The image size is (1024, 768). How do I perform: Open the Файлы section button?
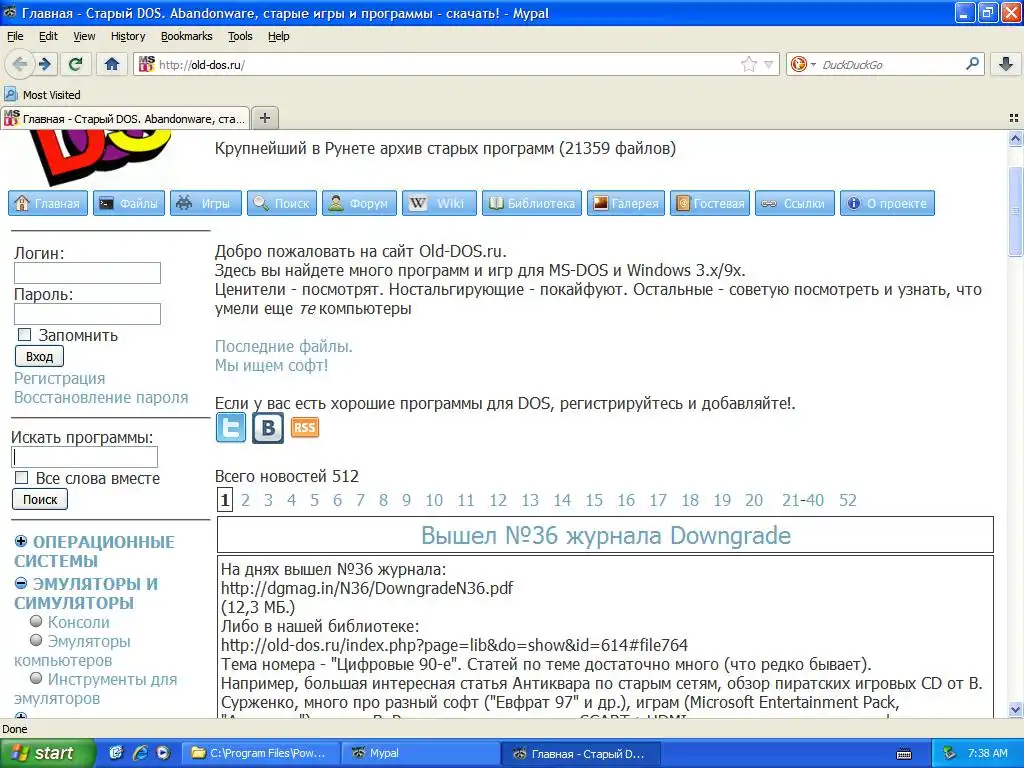pyautogui.click(x=129, y=203)
